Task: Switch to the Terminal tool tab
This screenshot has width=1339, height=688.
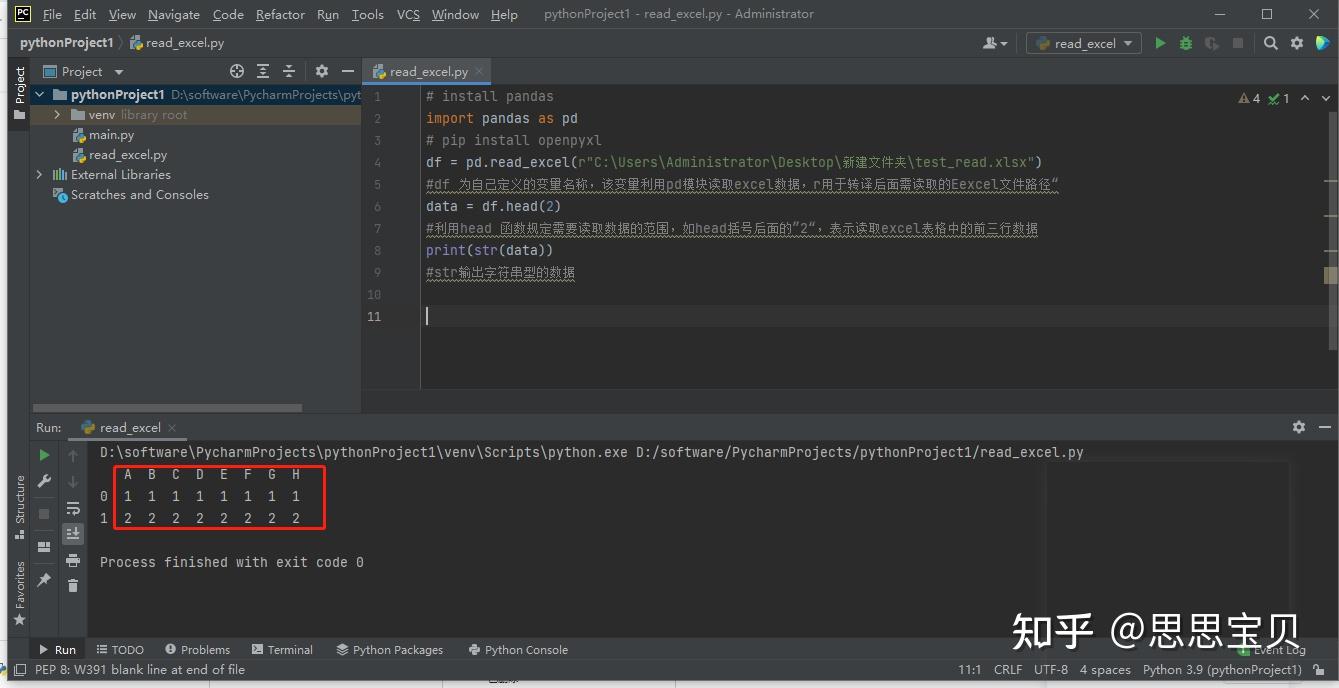Action: pos(283,650)
